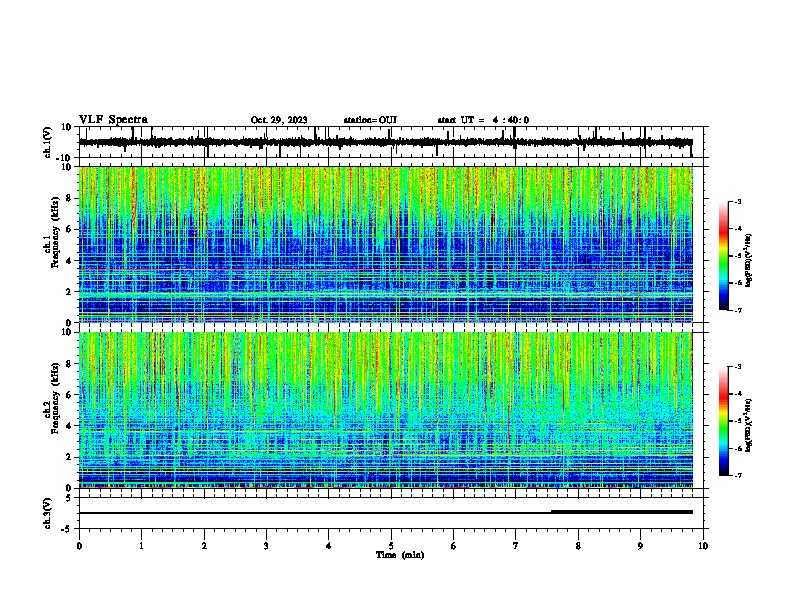This screenshot has width=792, height=612.
Task: Click the "station=OUI" header label
Action: [x=370, y=120]
